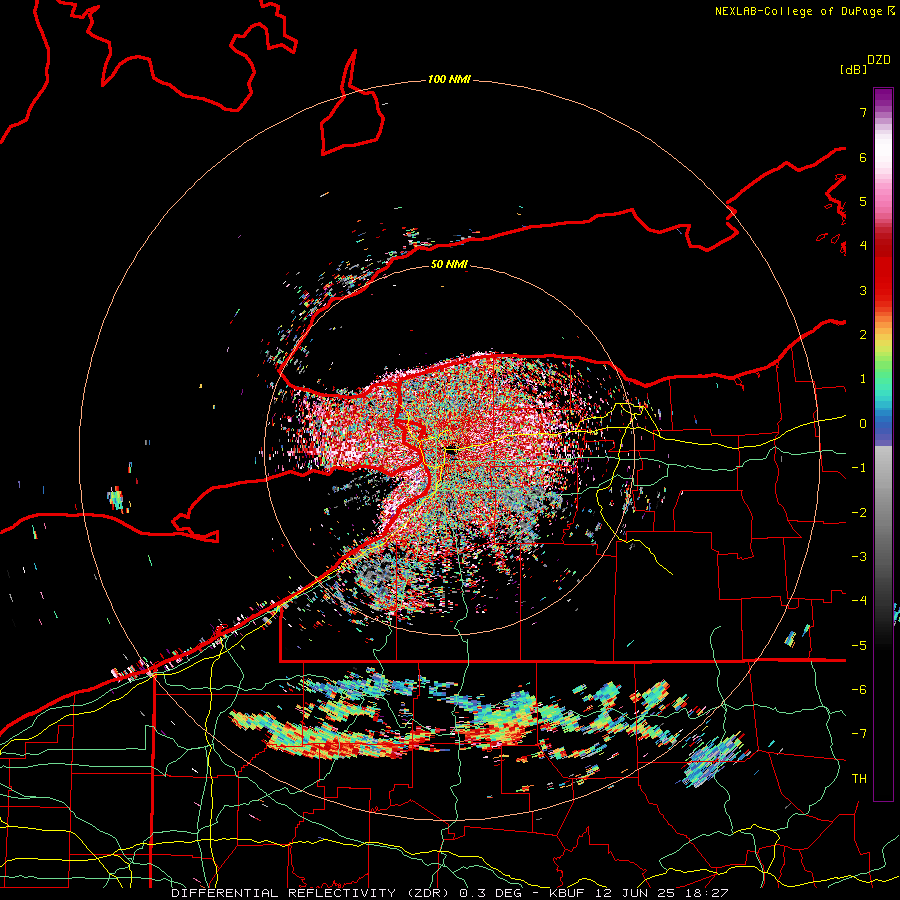This screenshot has height=900, width=900.
Task: Click the 1 value on the ZDR scale
Action: [x=863, y=379]
